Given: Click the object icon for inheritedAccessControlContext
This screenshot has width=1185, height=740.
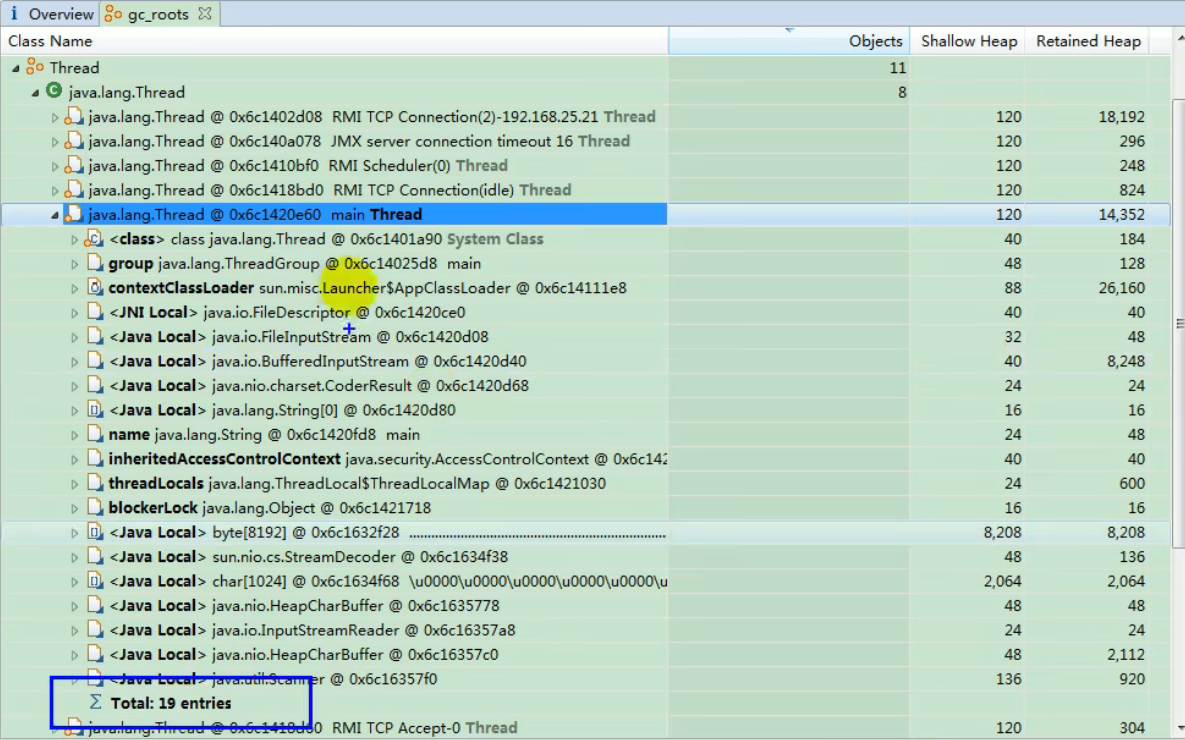Looking at the screenshot, I should (94, 458).
